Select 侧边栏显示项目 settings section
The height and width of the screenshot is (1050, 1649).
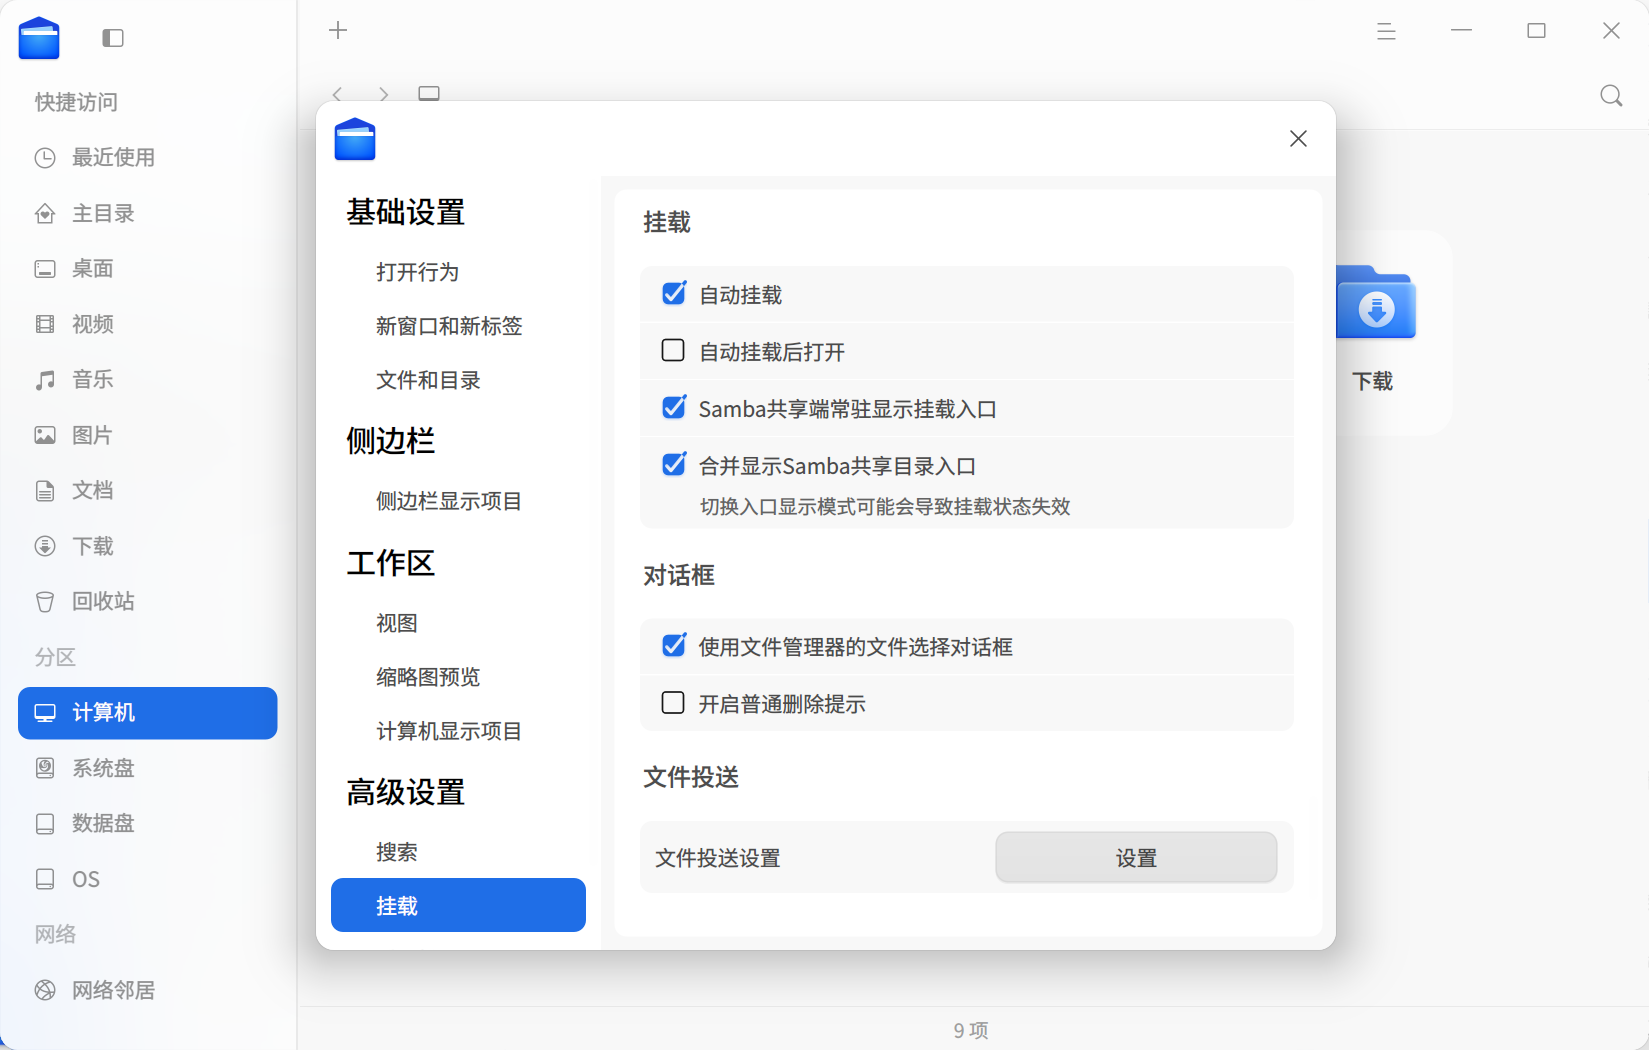tap(458, 501)
